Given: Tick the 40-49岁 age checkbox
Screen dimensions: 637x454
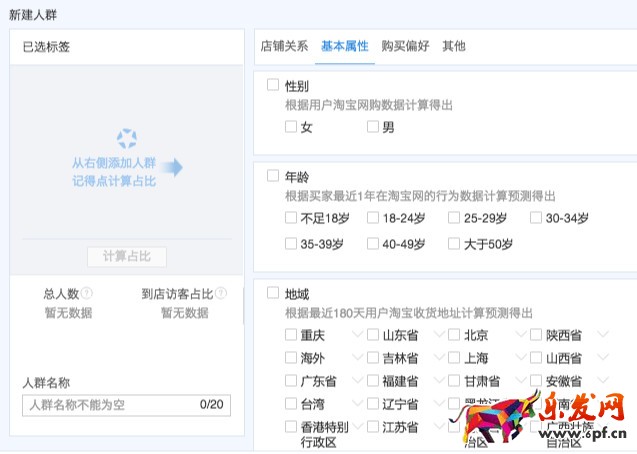Looking at the screenshot, I should click(373, 244).
